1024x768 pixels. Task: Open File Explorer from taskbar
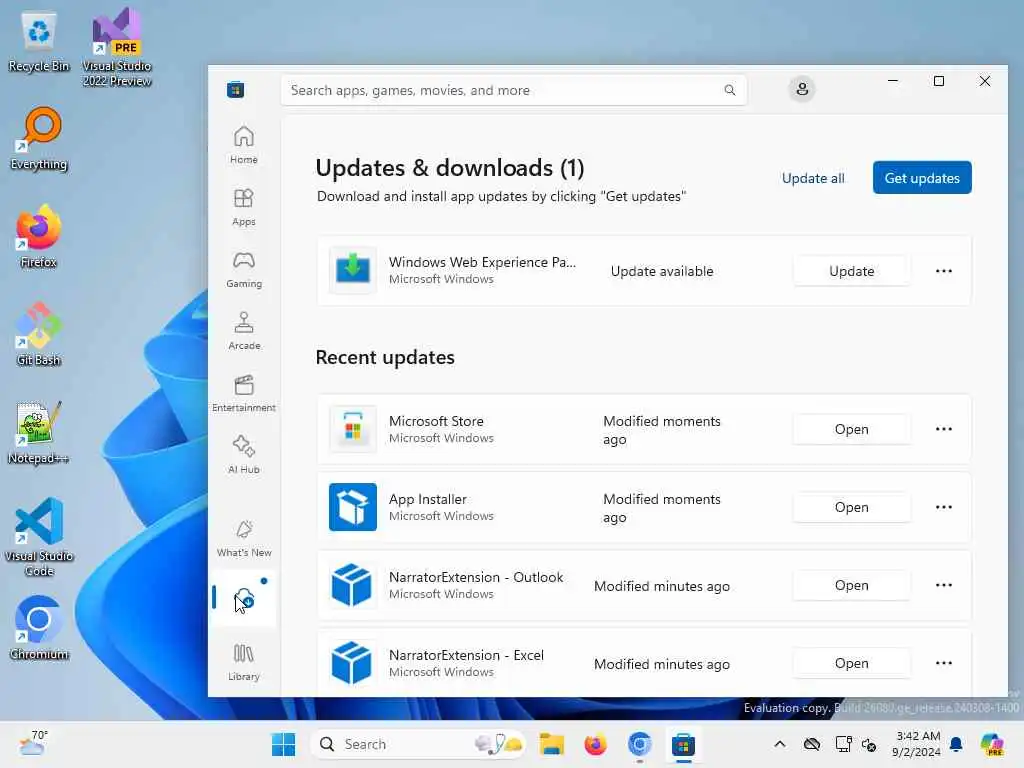(x=552, y=744)
